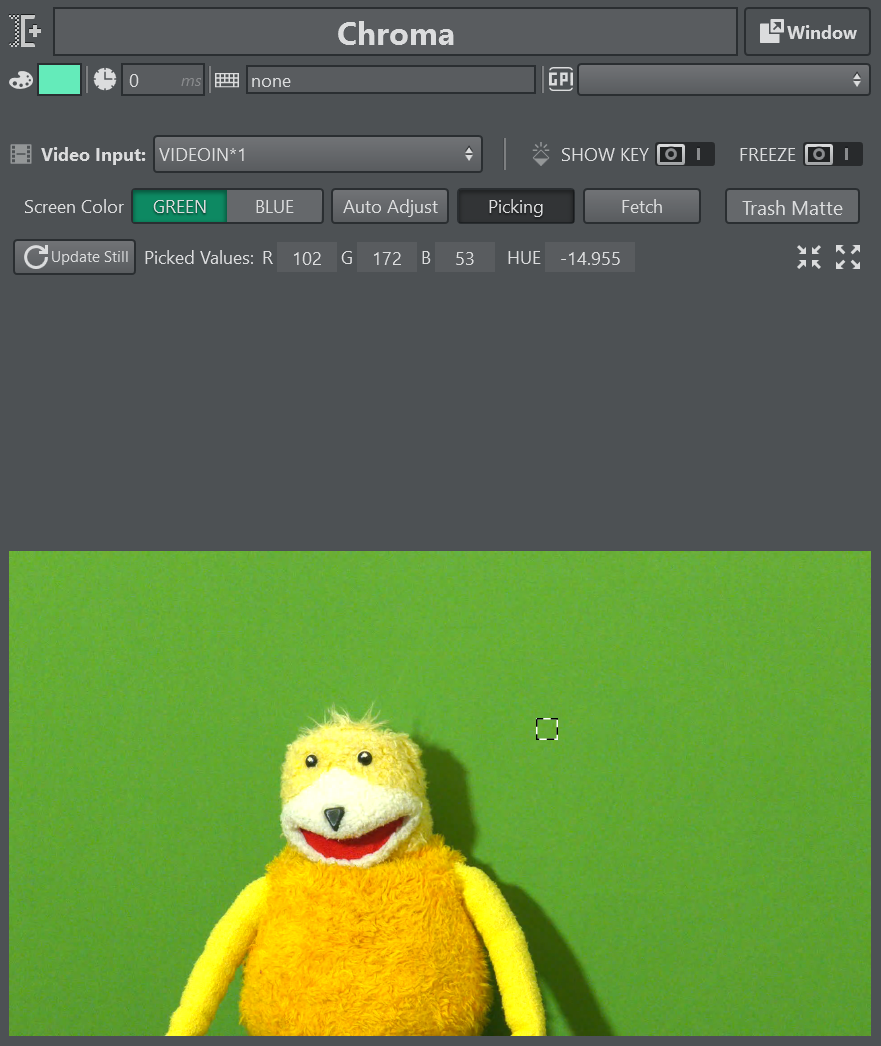Click the keyboard shortcut field showing none
Viewport: 881px width, 1046px height.
tap(390, 80)
